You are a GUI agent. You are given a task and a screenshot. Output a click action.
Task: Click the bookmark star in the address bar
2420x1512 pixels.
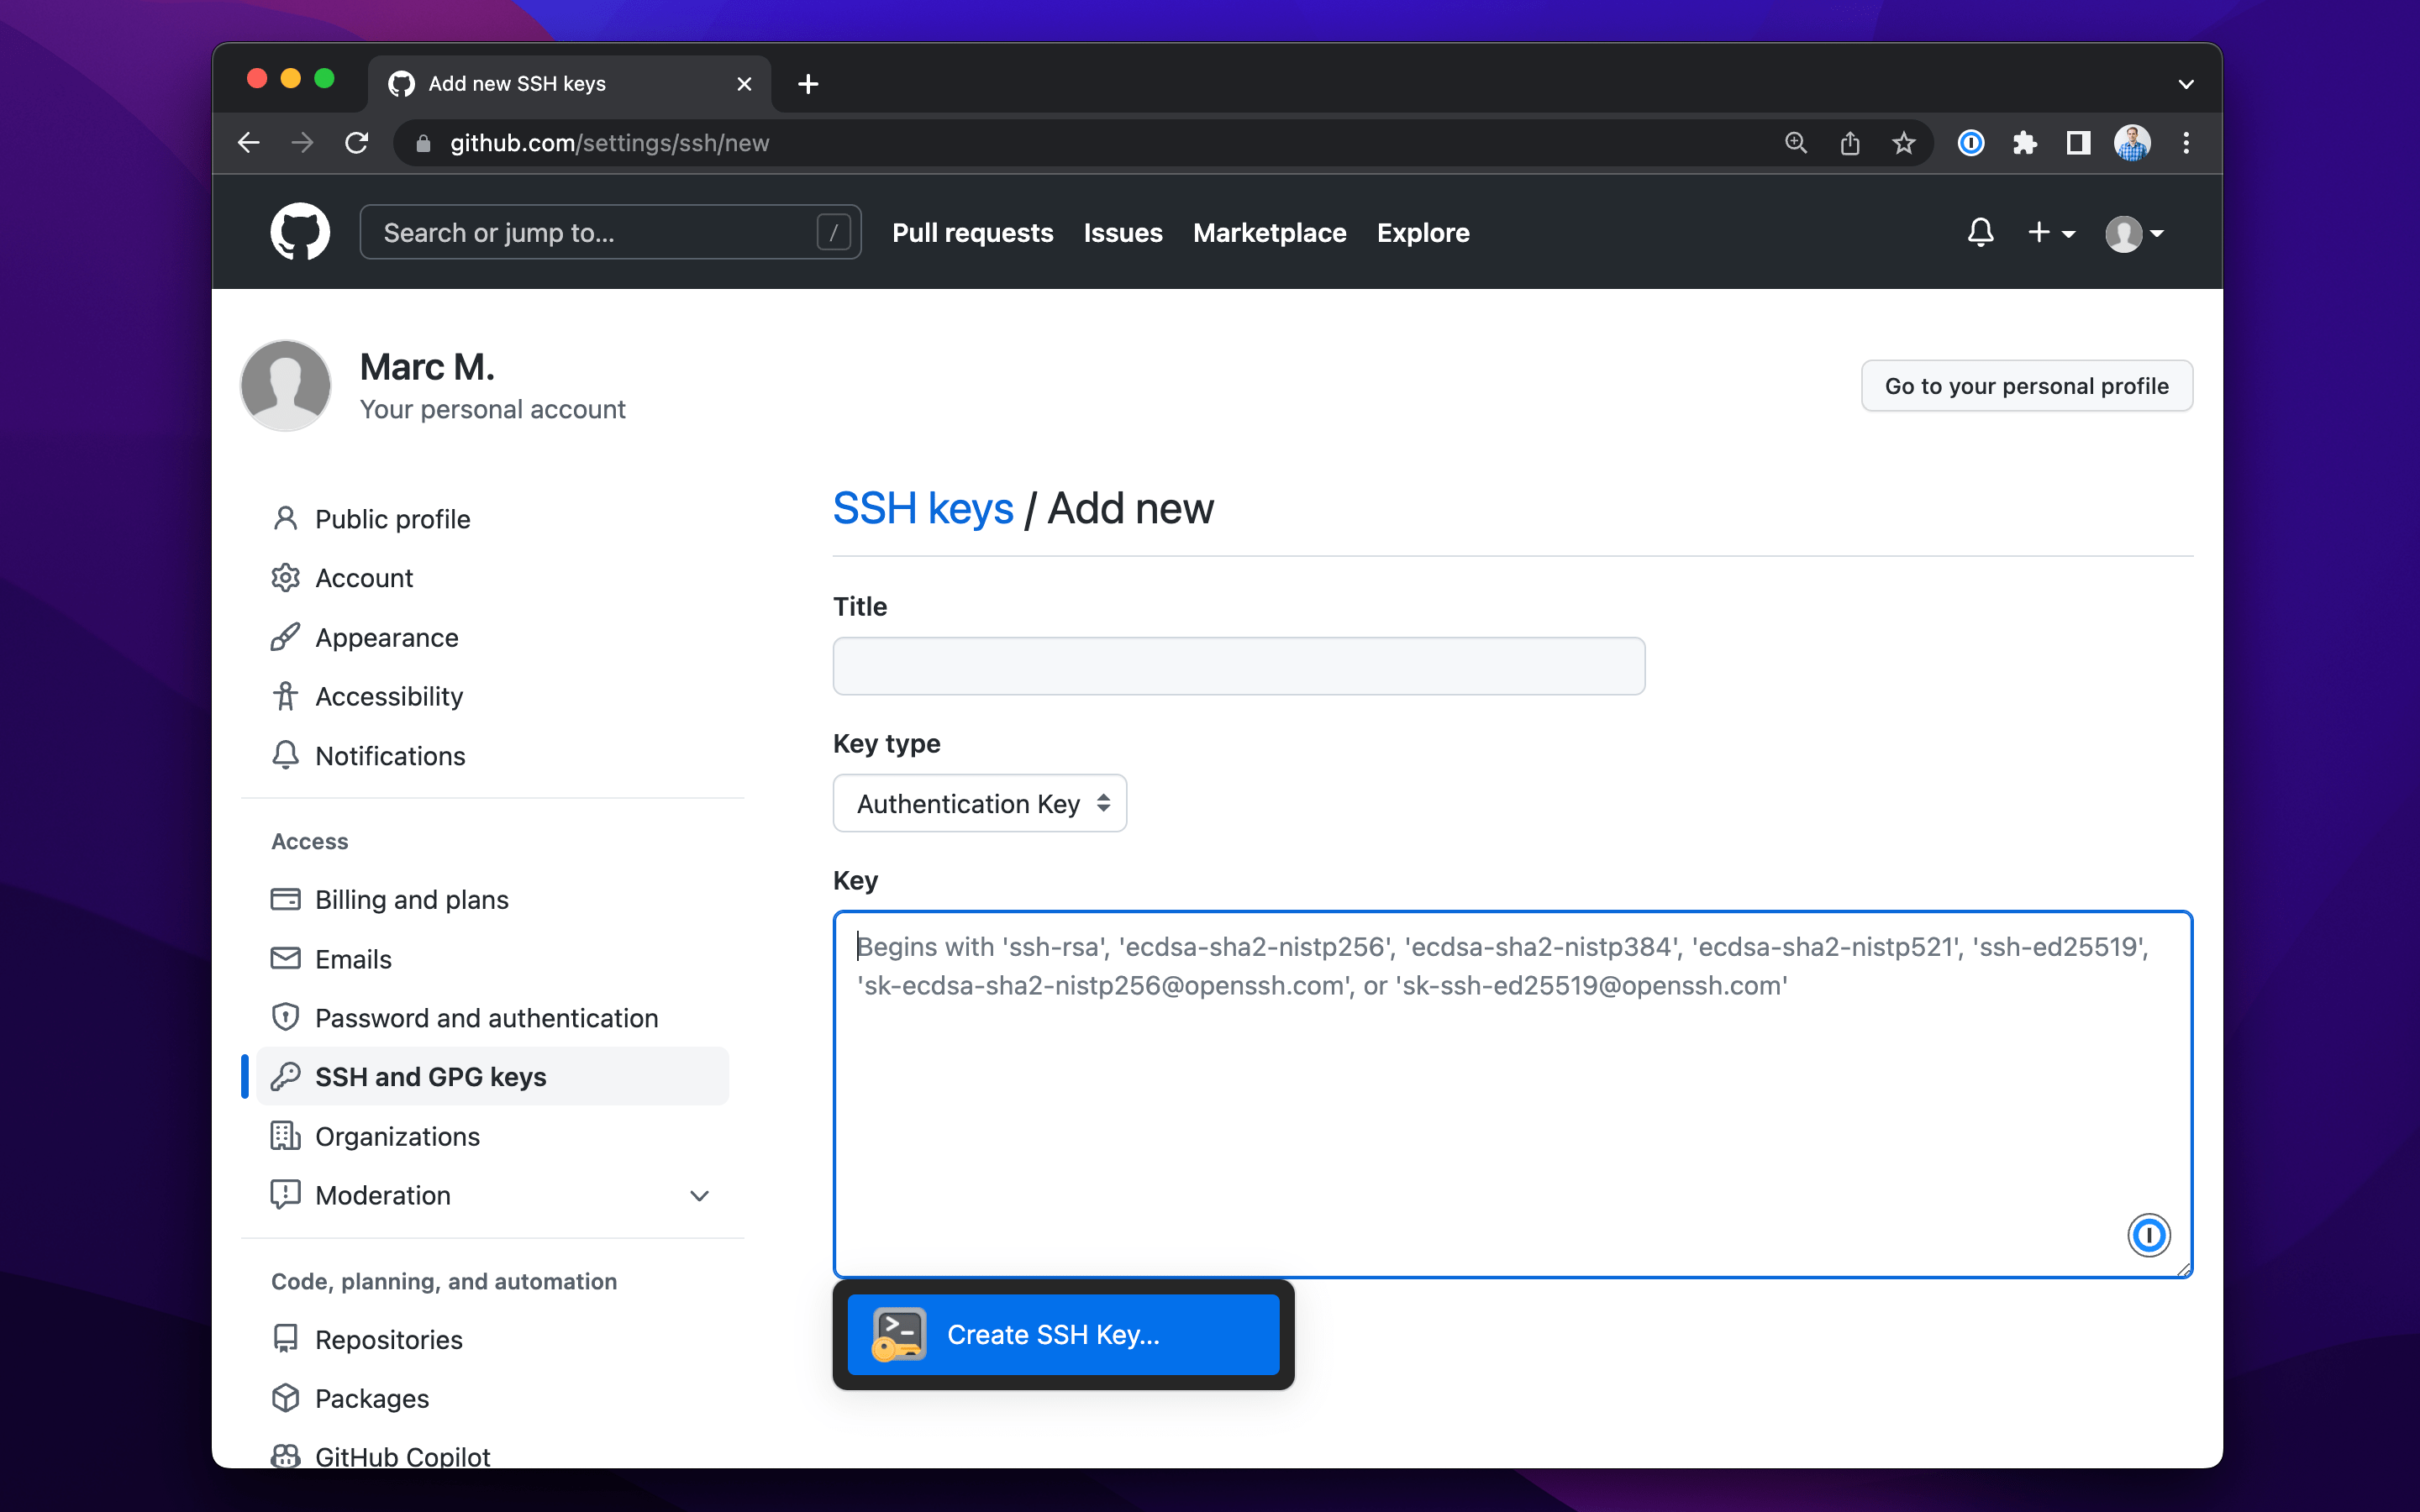1902,143
